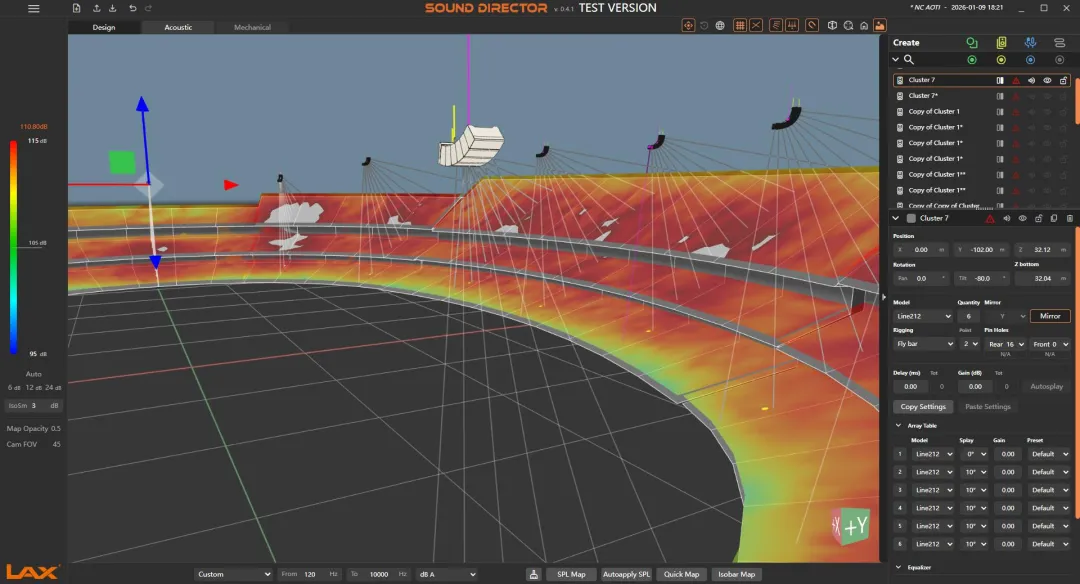The height and width of the screenshot is (584, 1080).
Task: Click the magnet snap icon
Action: point(812,25)
